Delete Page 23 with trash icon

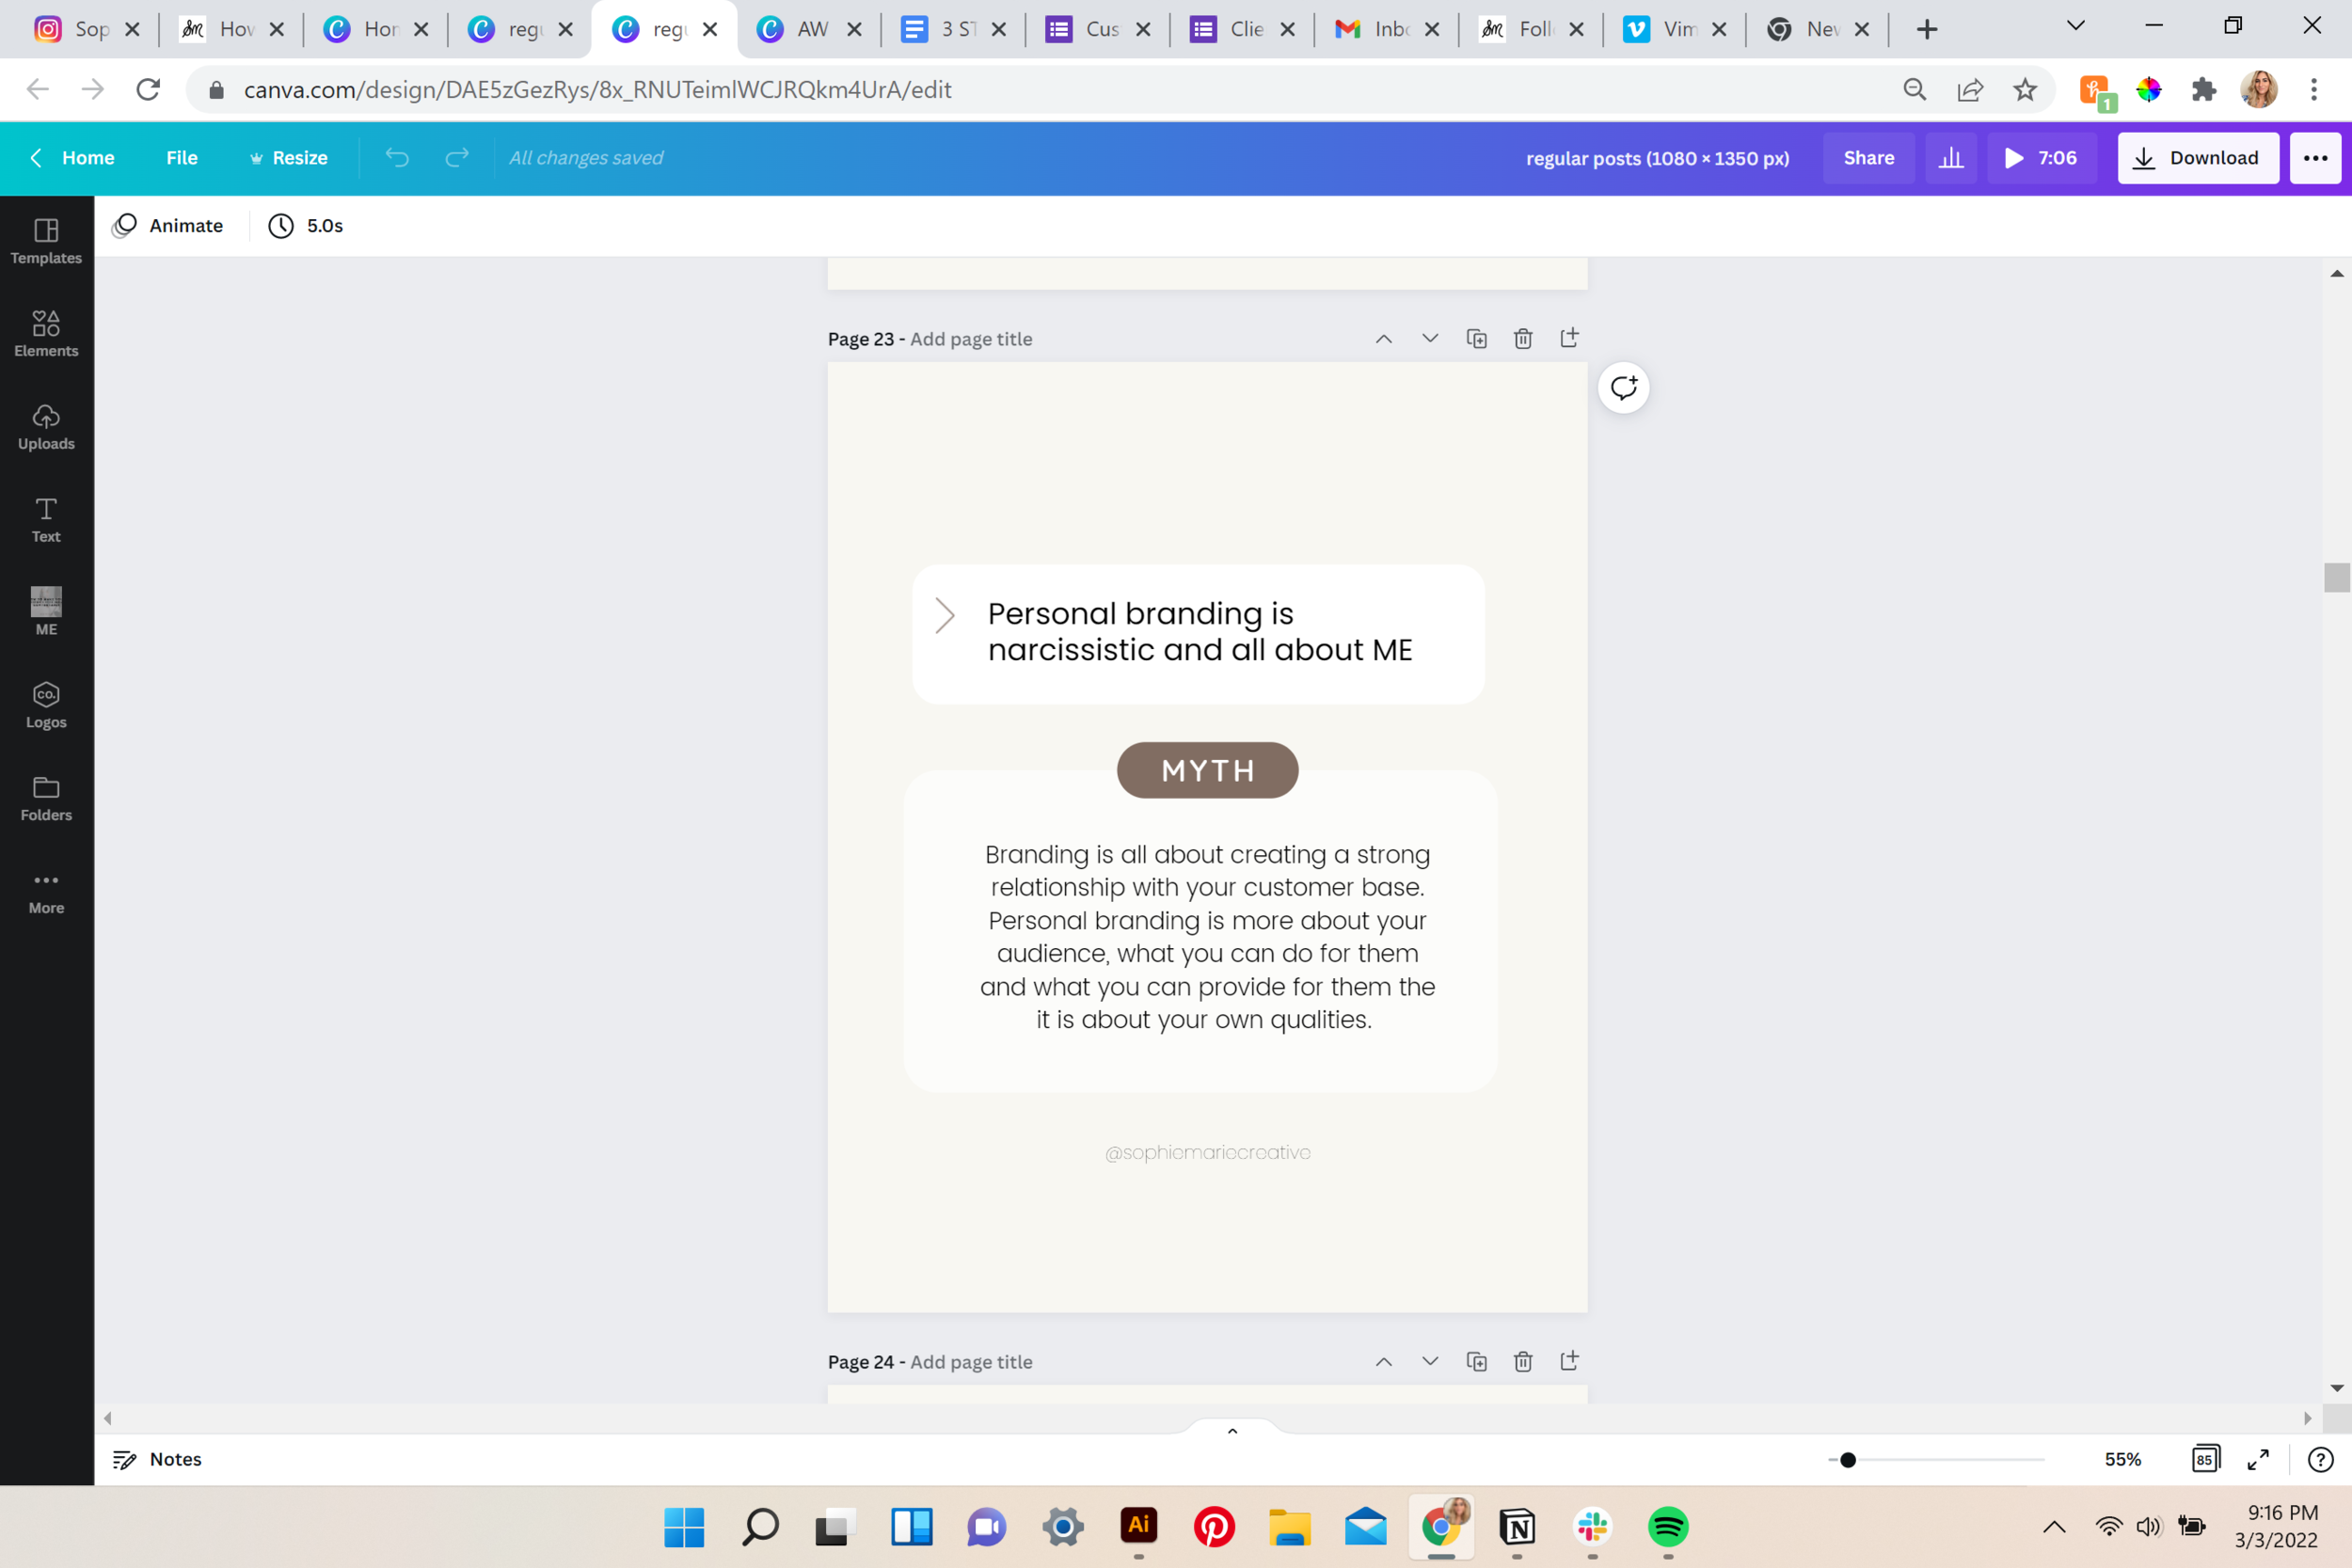[1522, 339]
